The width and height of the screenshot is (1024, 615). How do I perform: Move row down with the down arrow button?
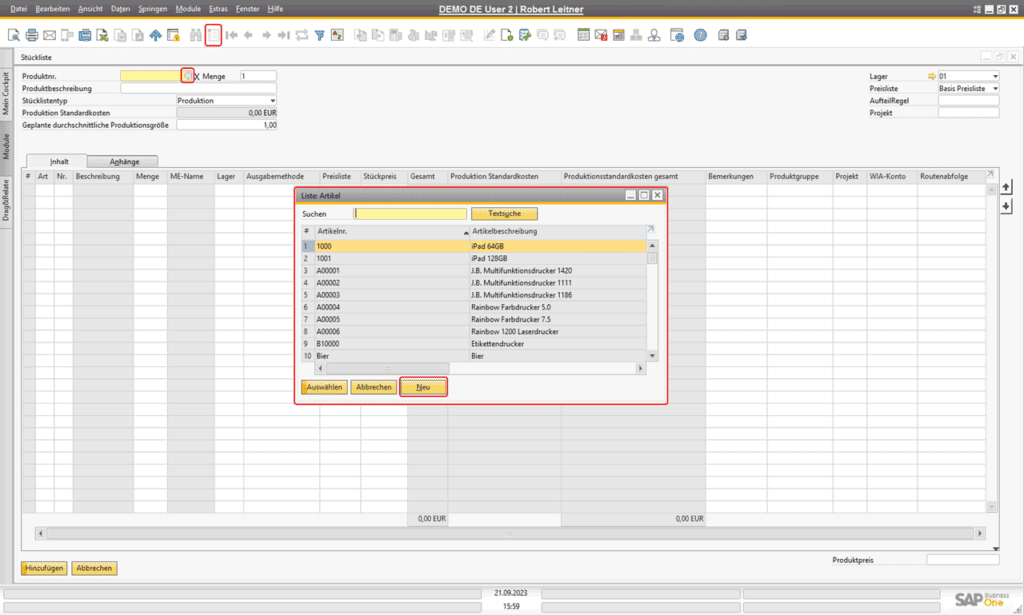click(1006, 206)
